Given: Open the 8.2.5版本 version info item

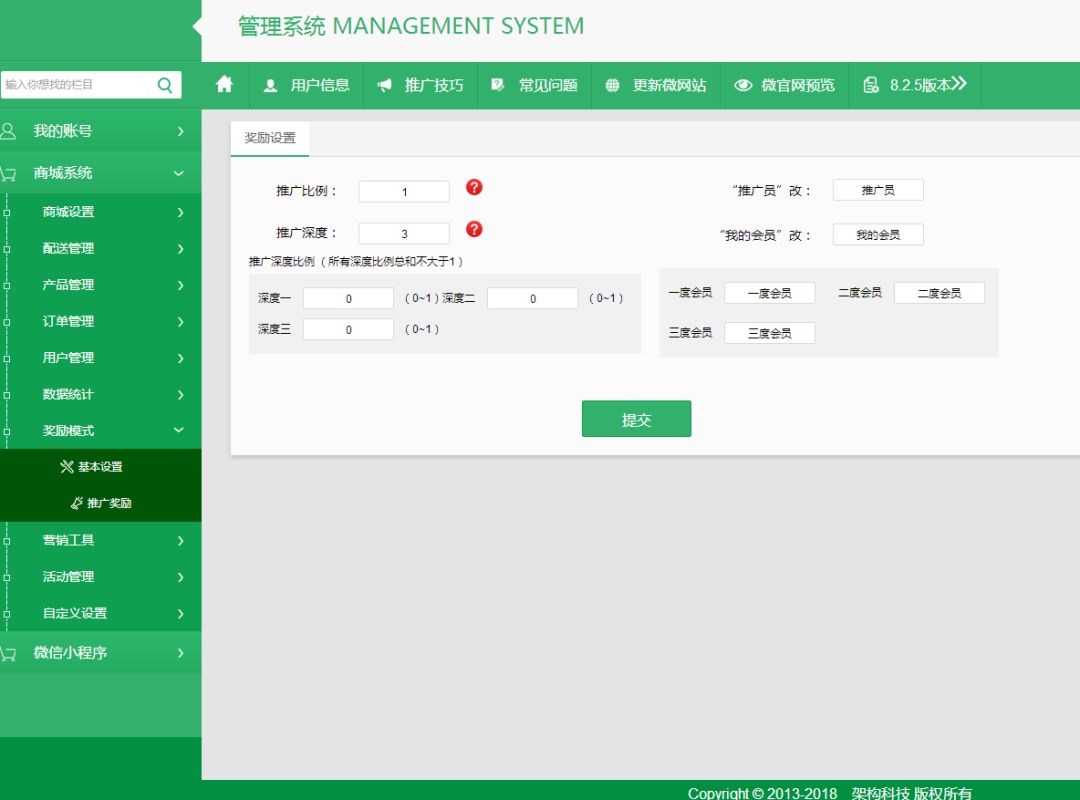Looking at the screenshot, I should click(915, 85).
